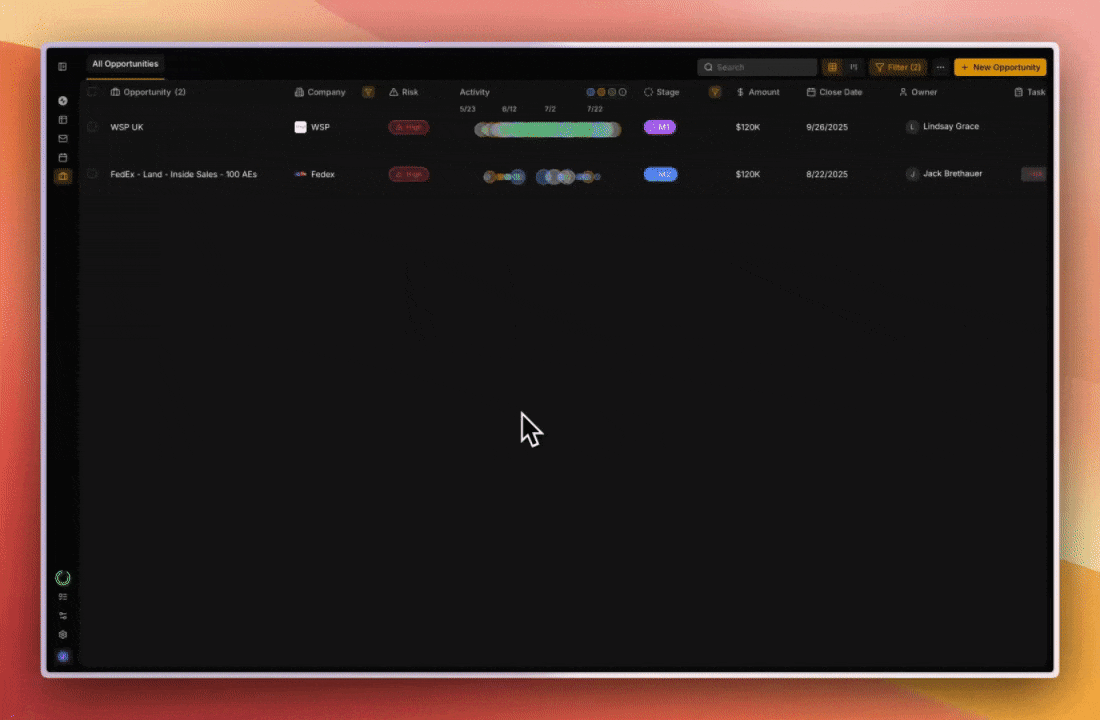
Task: Click the briefcase opportunities icon in sidebar
Action: click(x=63, y=177)
